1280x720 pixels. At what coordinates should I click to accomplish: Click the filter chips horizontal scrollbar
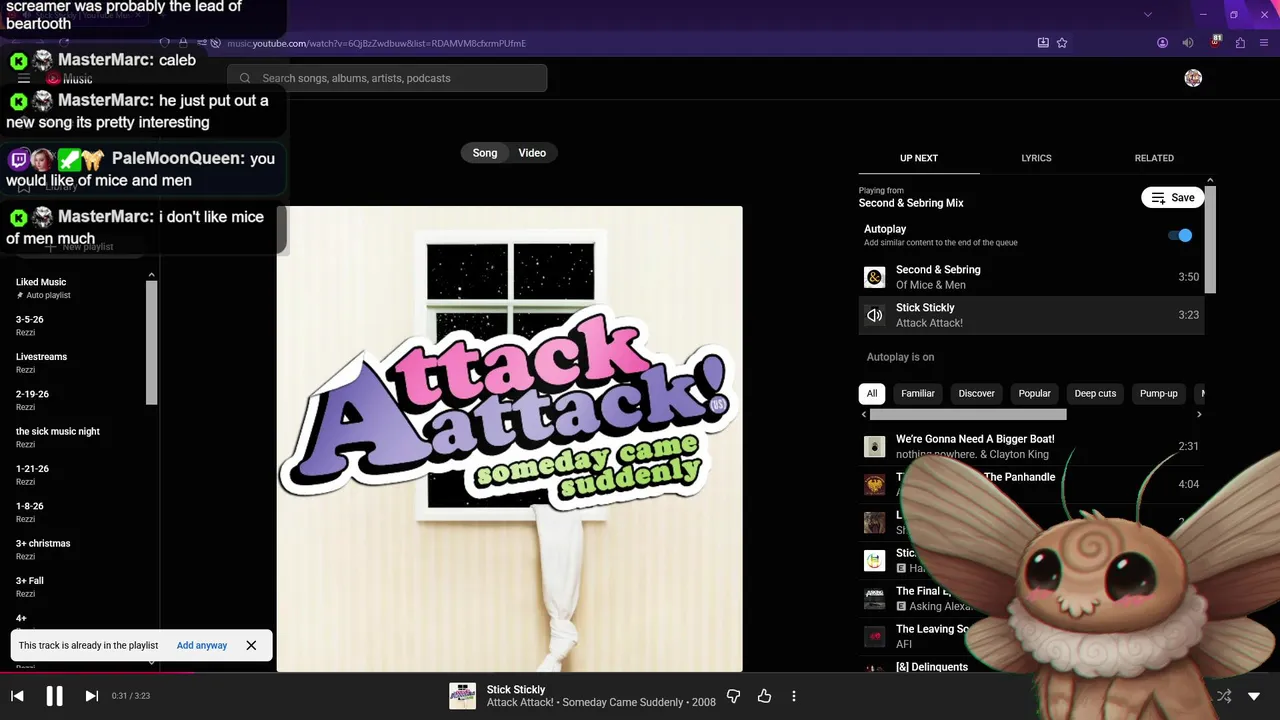tap(968, 414)
